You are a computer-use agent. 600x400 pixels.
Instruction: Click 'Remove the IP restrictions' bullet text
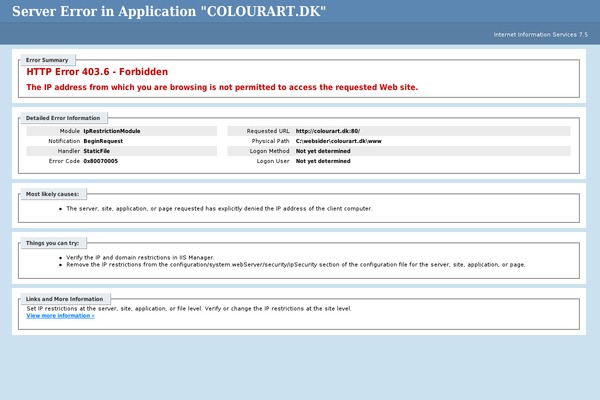[296, 264]
